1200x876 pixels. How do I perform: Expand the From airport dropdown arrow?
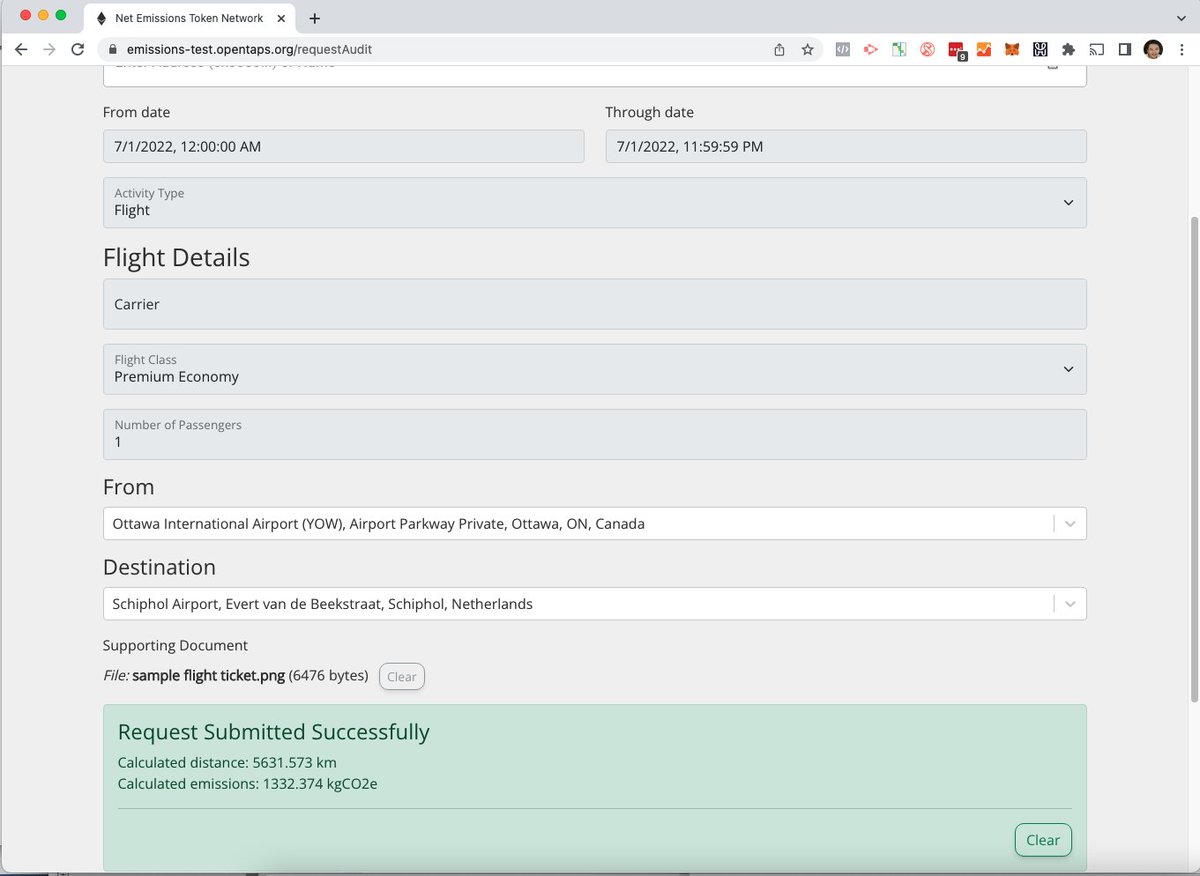(x=1070, y=524)
